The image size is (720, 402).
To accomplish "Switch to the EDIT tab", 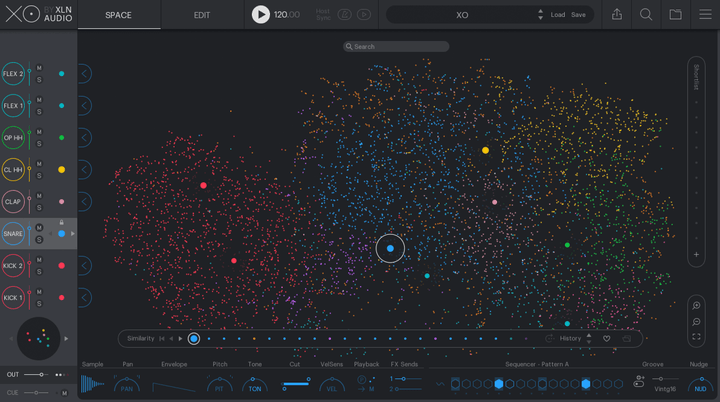I will [x=202, y=15].
